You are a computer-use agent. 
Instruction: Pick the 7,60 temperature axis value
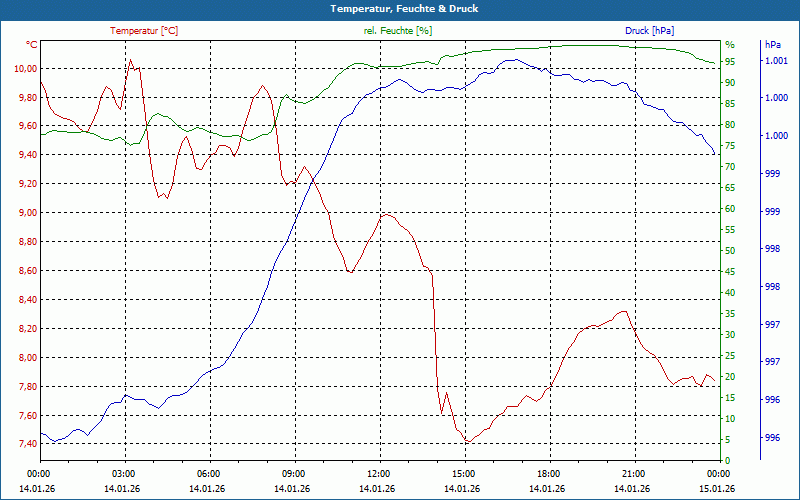tap(28, 416)
